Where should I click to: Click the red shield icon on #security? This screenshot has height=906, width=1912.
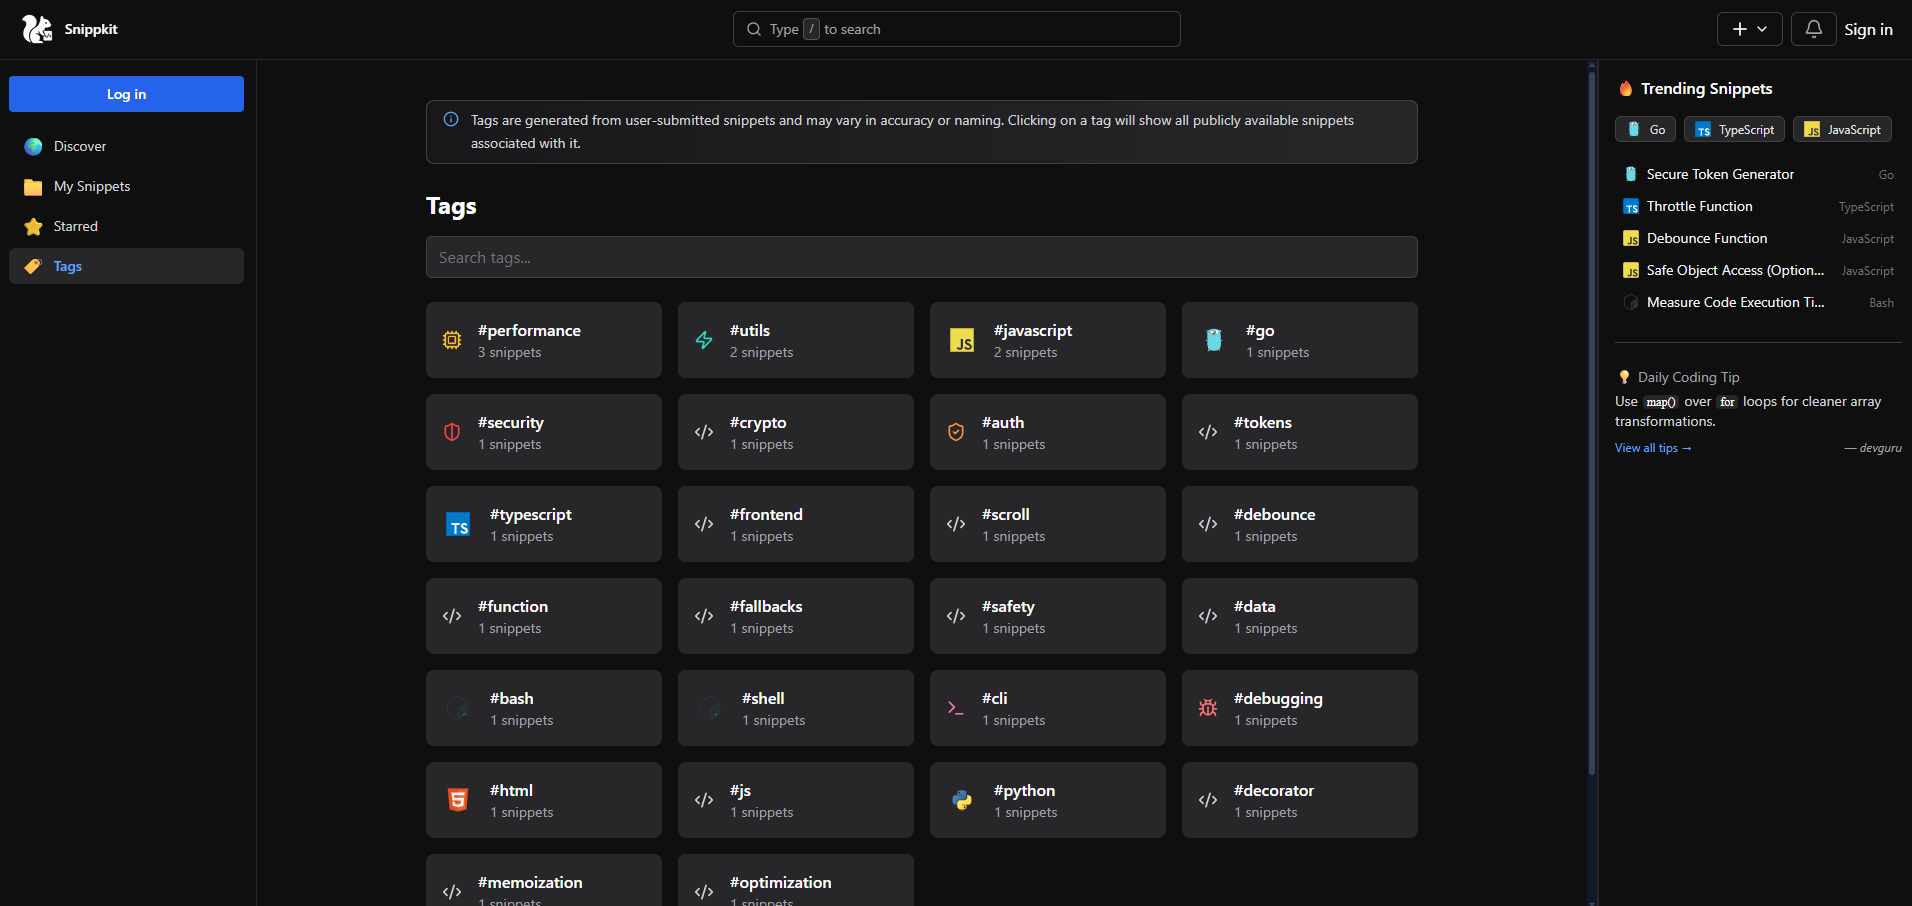click(452, 432)
